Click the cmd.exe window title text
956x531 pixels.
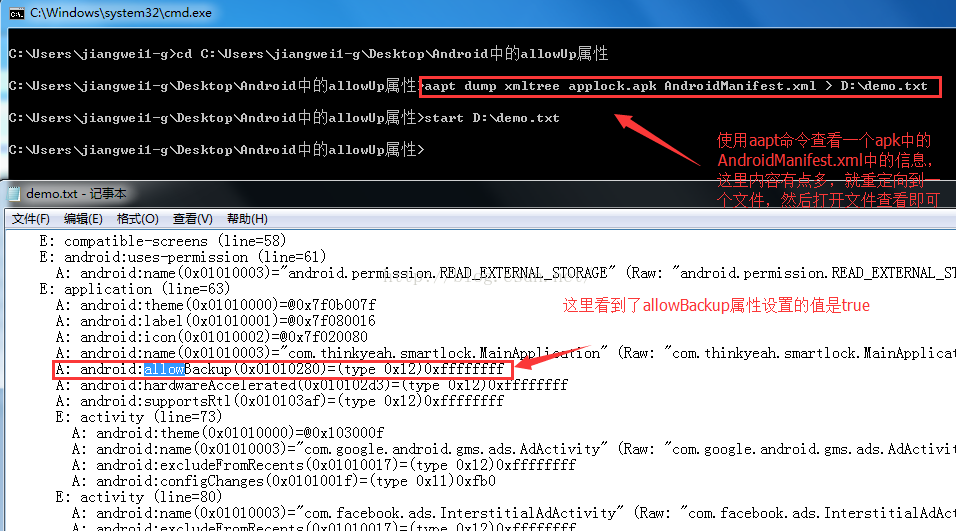[x=121, y=13]
